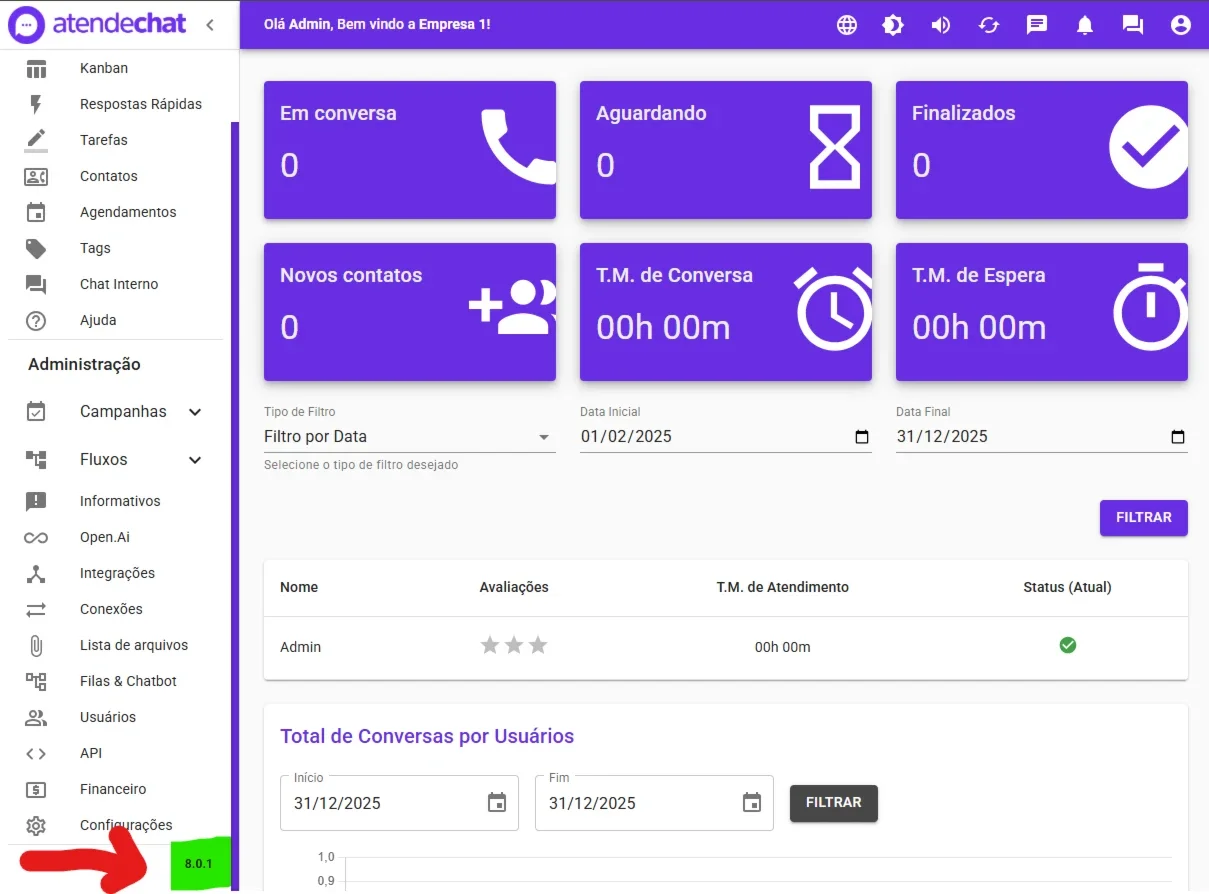
Task: Open the user account profile icon
Action: point(1181,25)
